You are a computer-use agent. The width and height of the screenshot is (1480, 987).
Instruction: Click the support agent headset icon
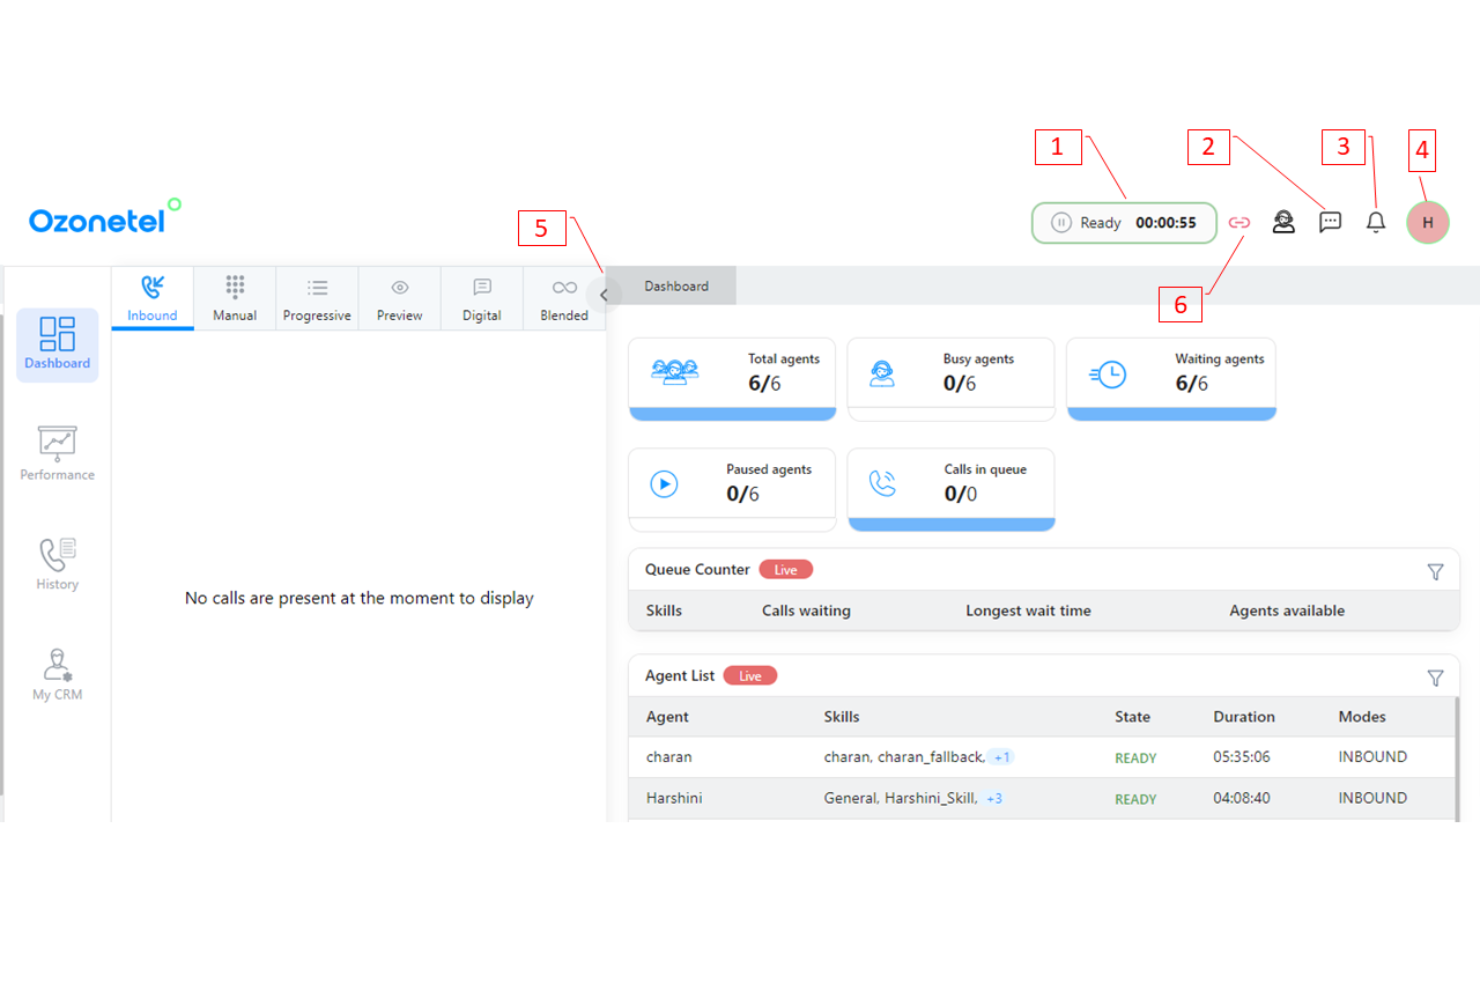coord(1283,222)
